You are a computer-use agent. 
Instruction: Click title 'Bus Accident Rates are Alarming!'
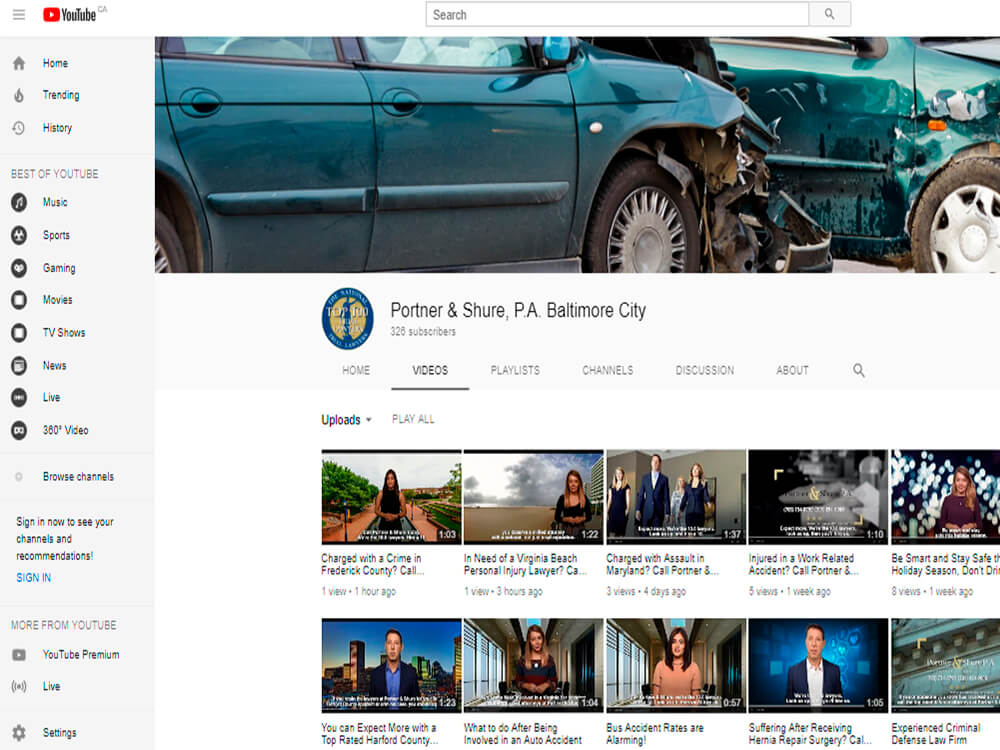[x=655, y=733]
